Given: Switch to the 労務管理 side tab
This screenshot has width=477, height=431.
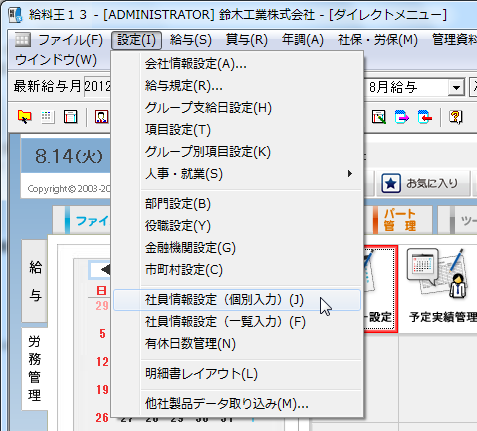Looking at the screenshot, I should click(x=35, y=368).
